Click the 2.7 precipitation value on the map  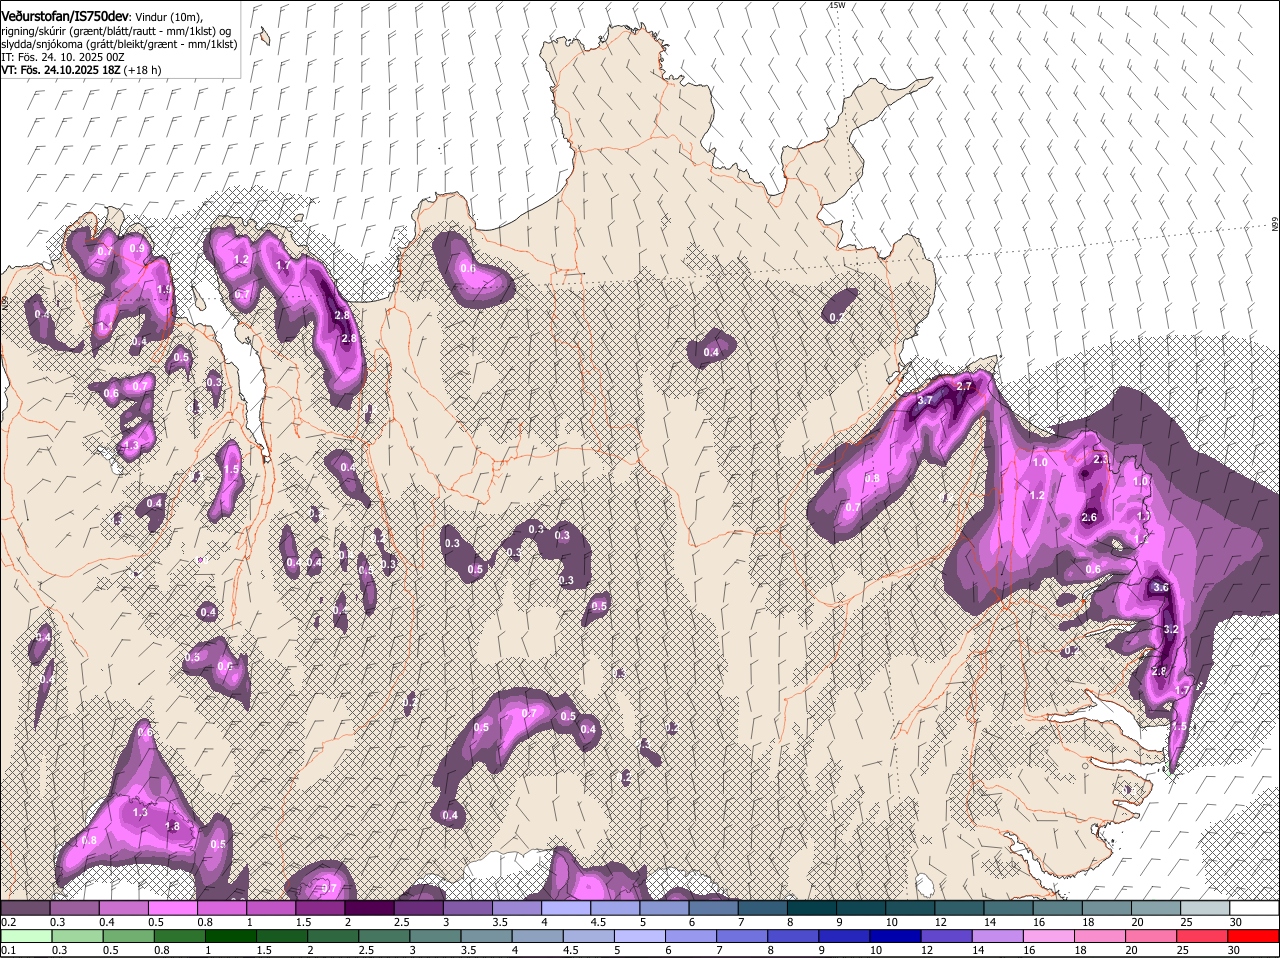coord(965,386)
